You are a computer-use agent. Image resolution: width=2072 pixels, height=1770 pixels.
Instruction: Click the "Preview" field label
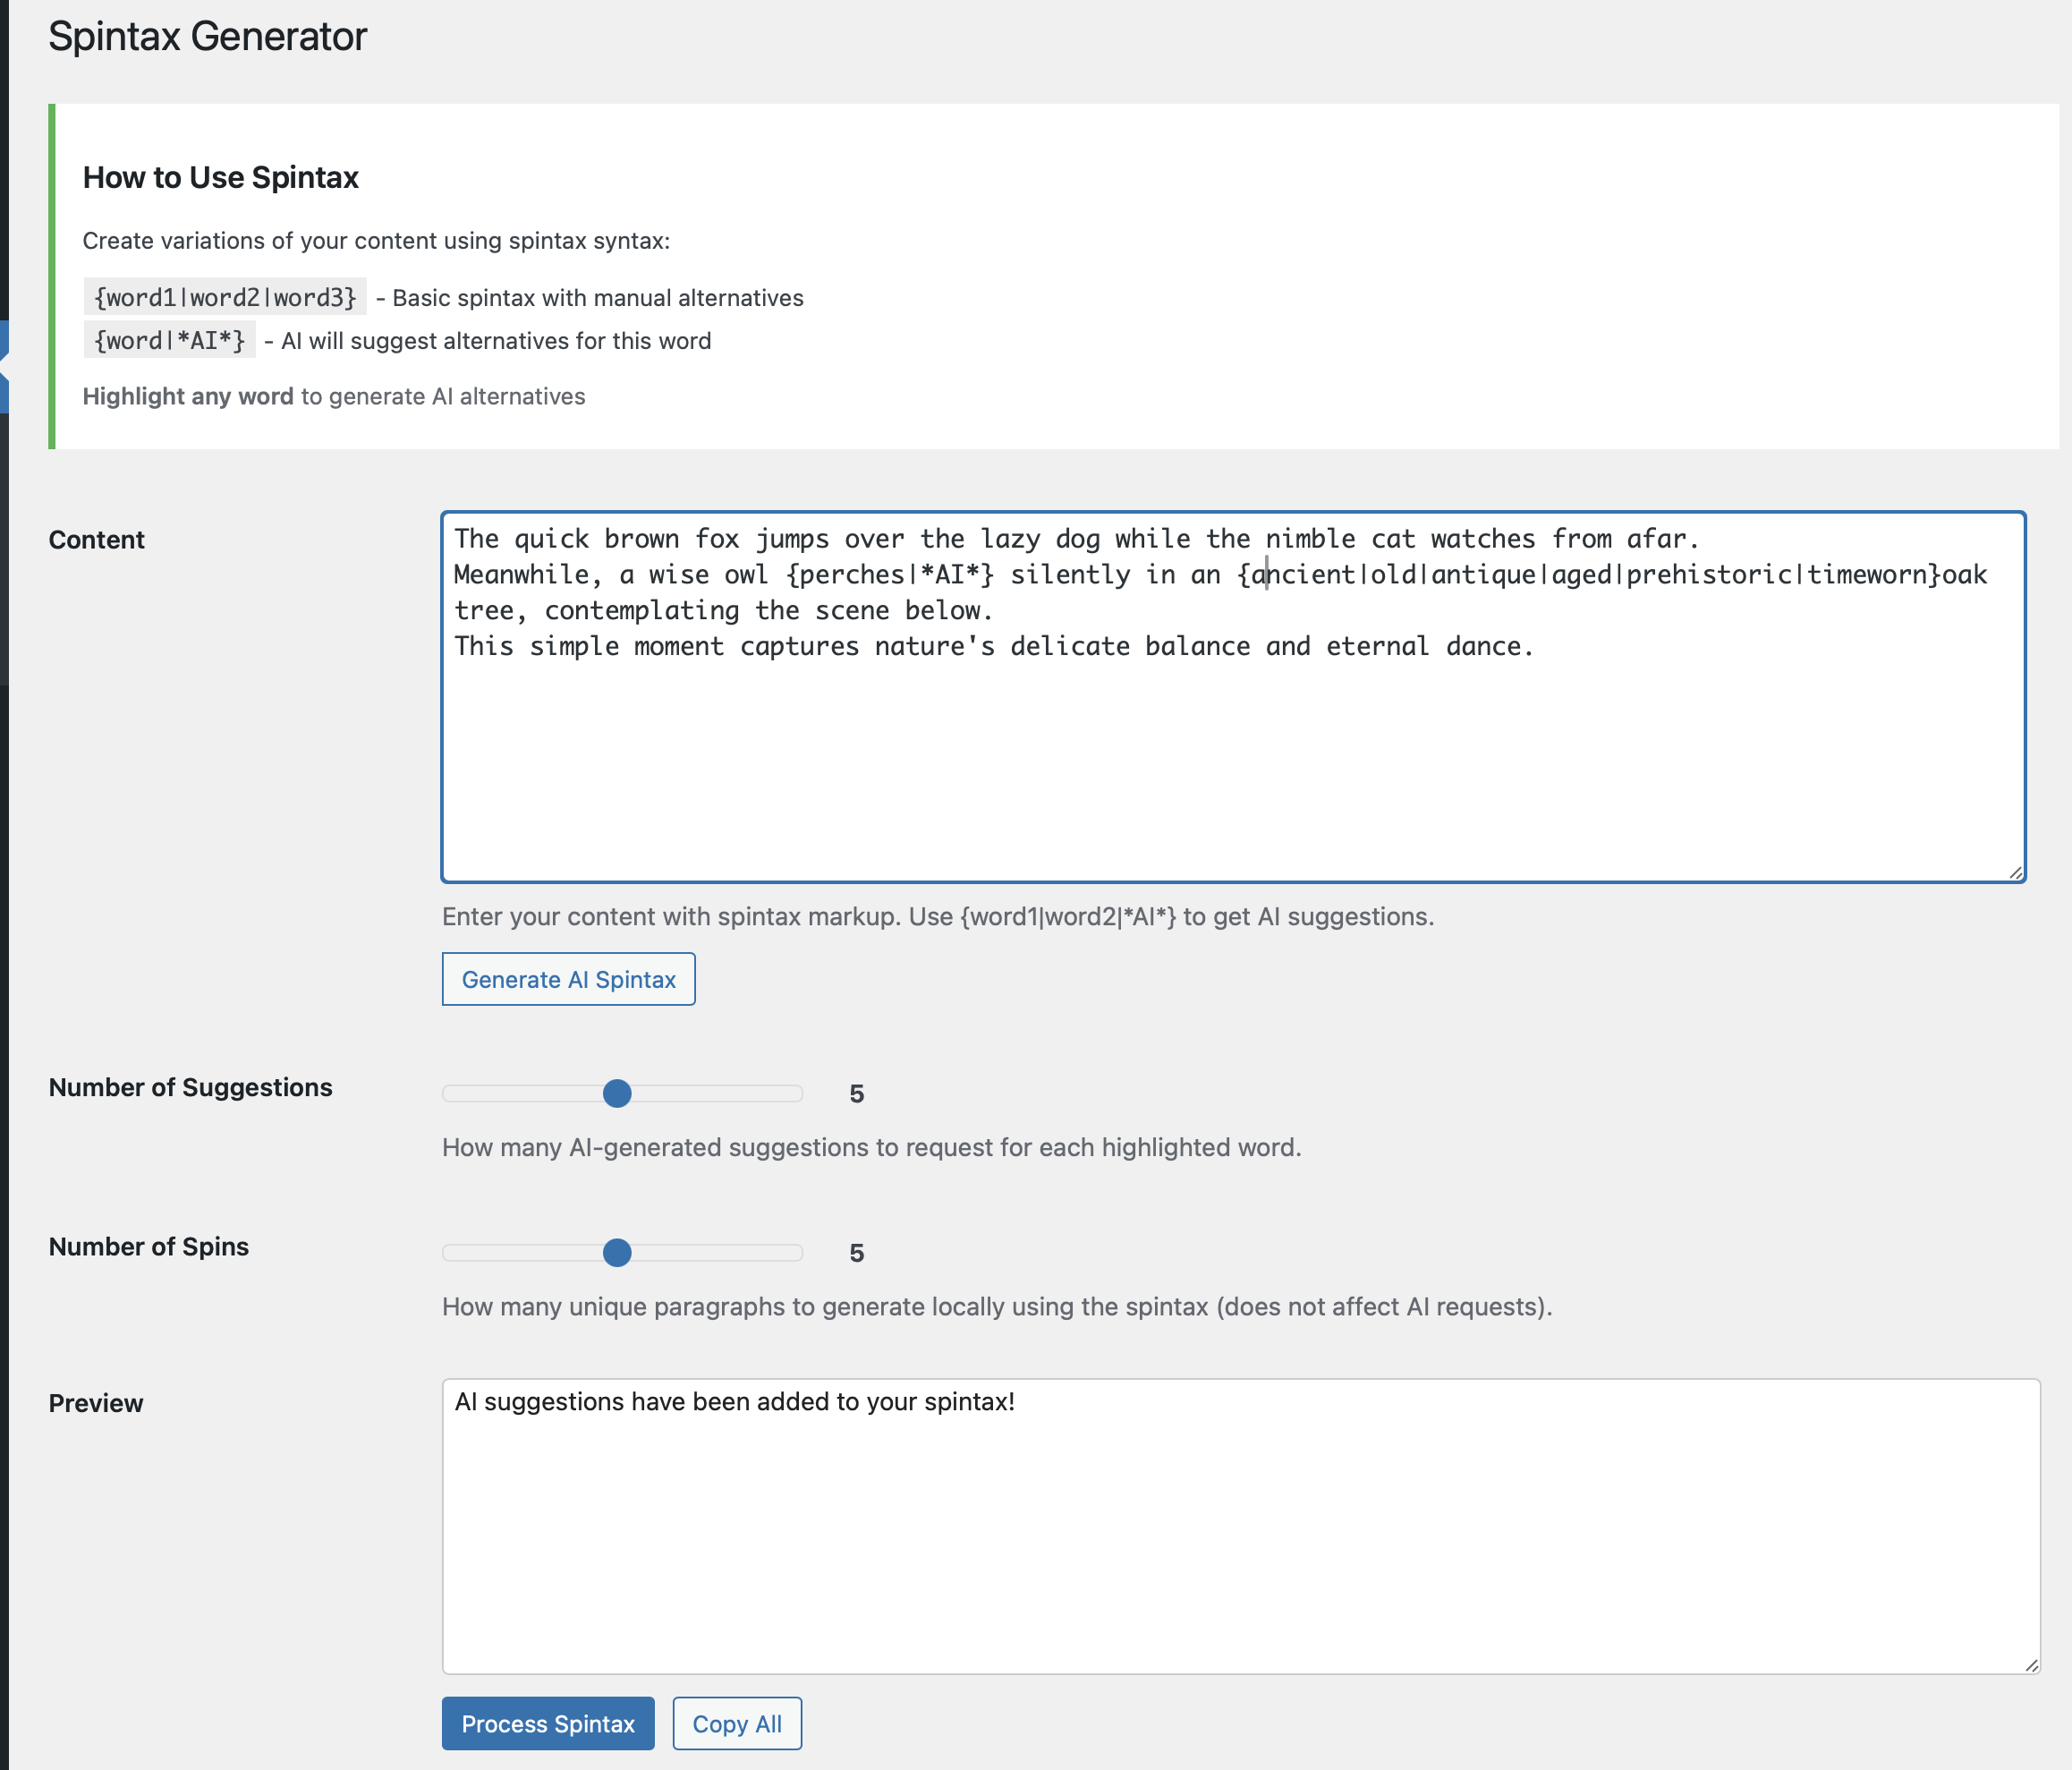pyautogui.click(x=96, y=1403)
